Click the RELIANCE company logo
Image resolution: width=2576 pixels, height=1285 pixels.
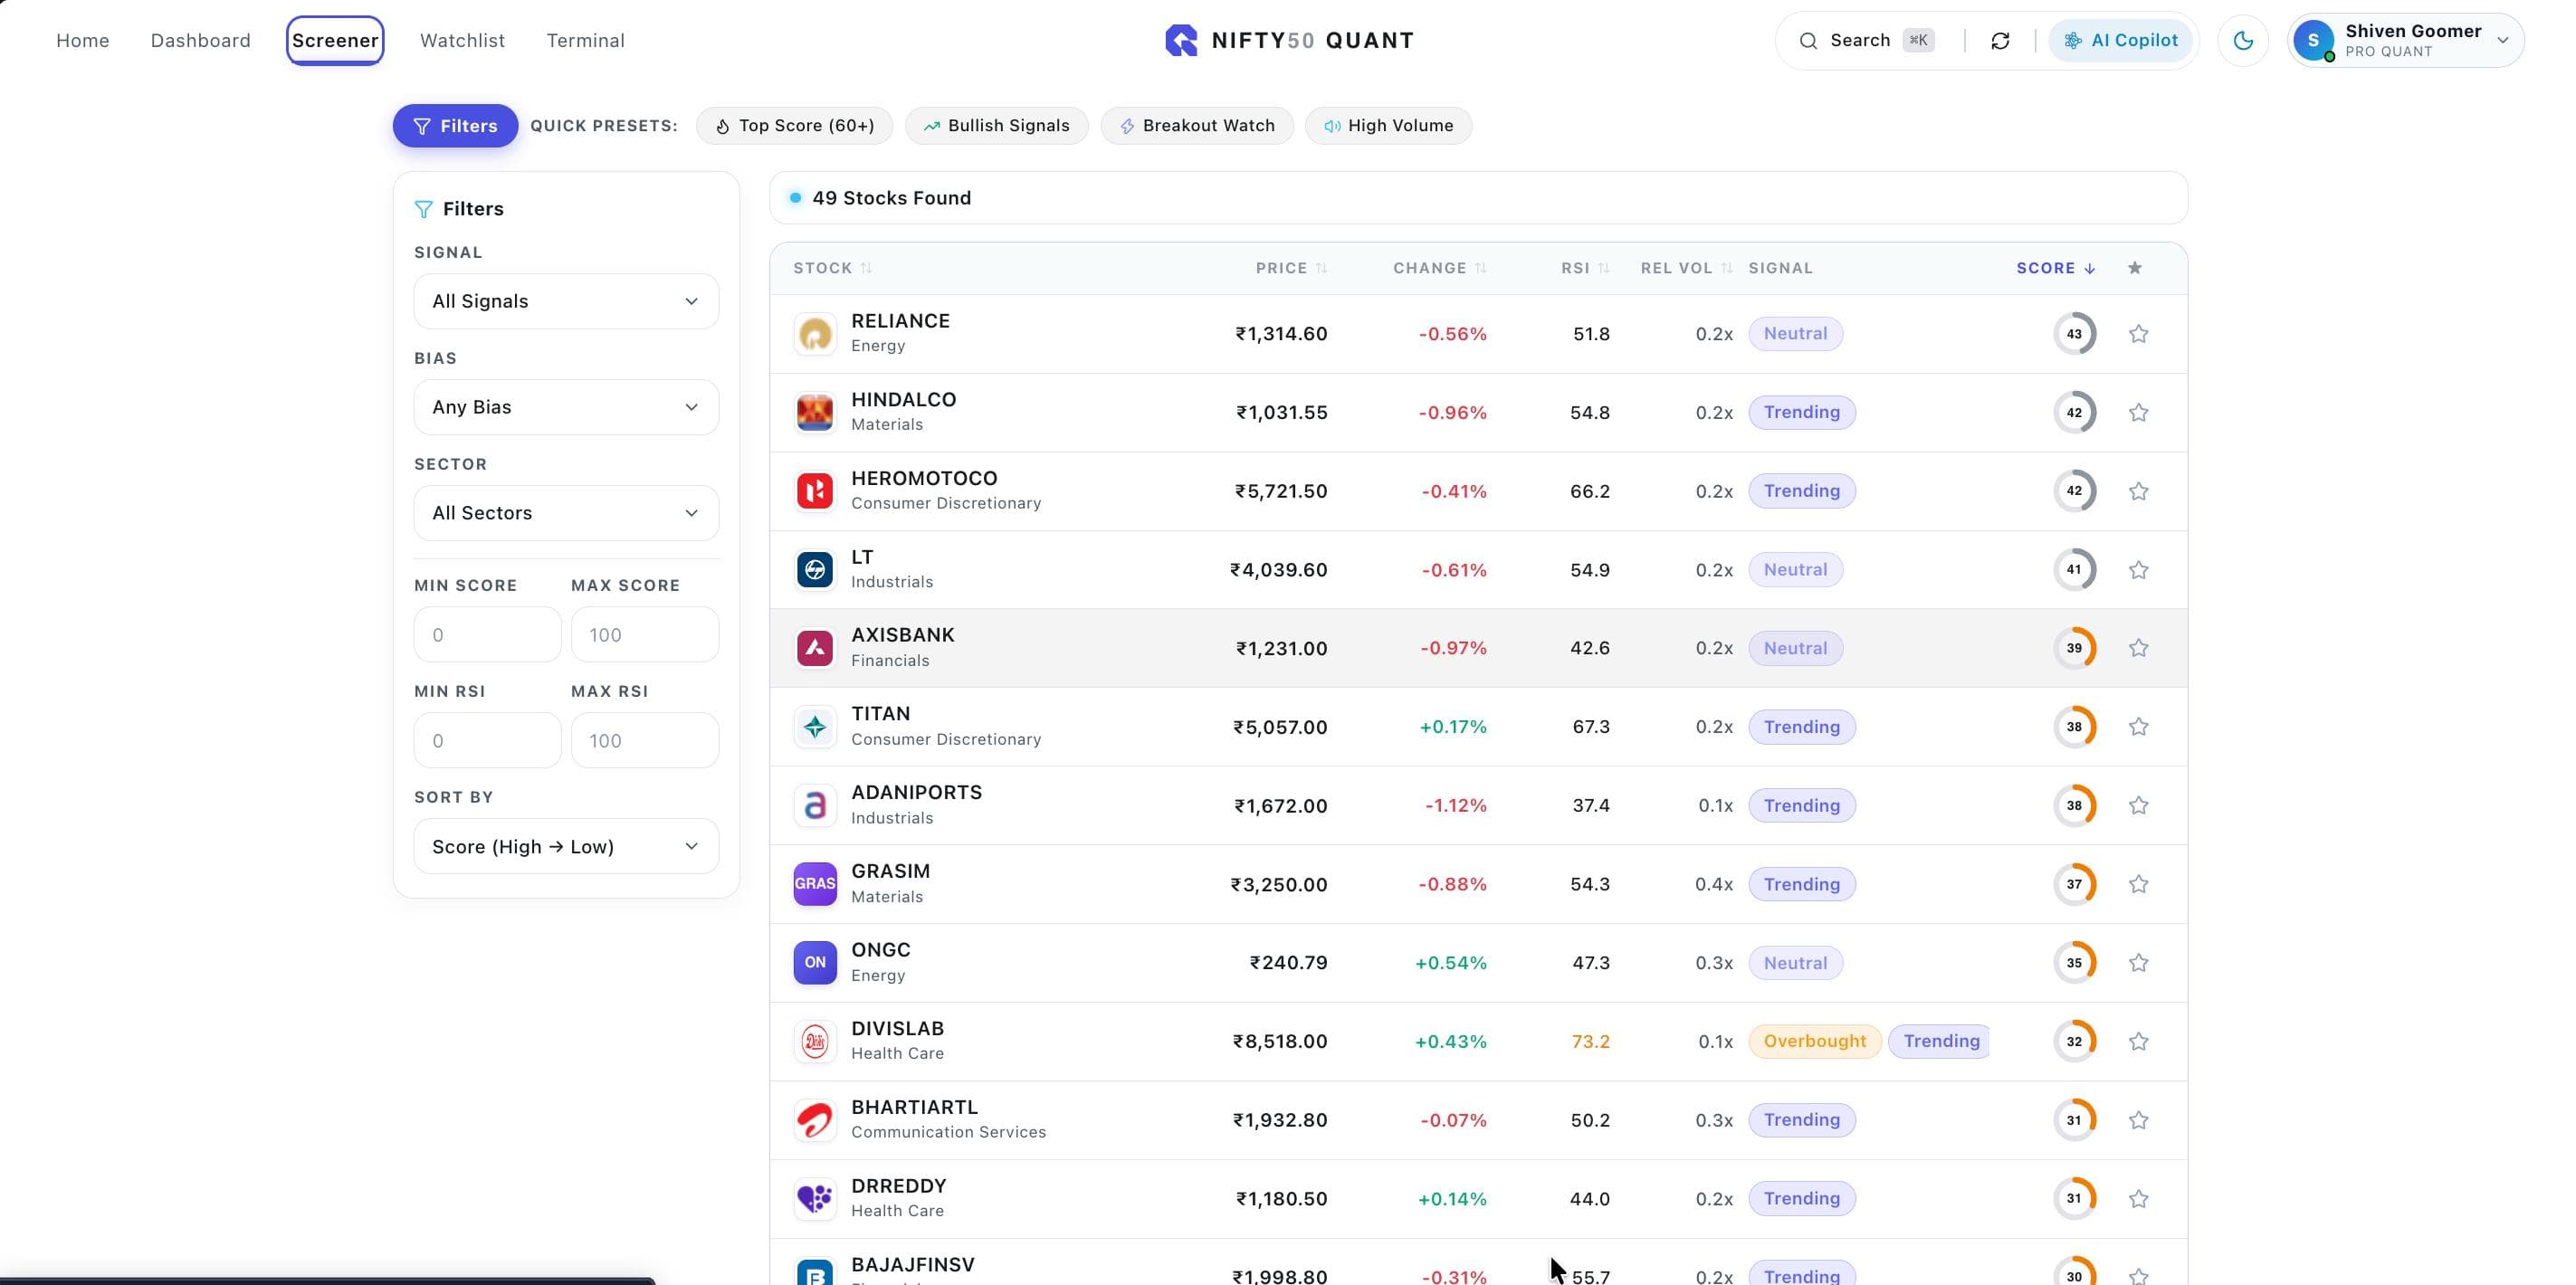click(815, 334)
